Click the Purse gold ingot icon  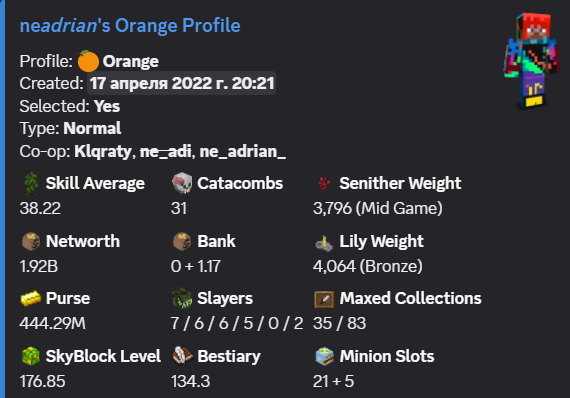[31, 299]
